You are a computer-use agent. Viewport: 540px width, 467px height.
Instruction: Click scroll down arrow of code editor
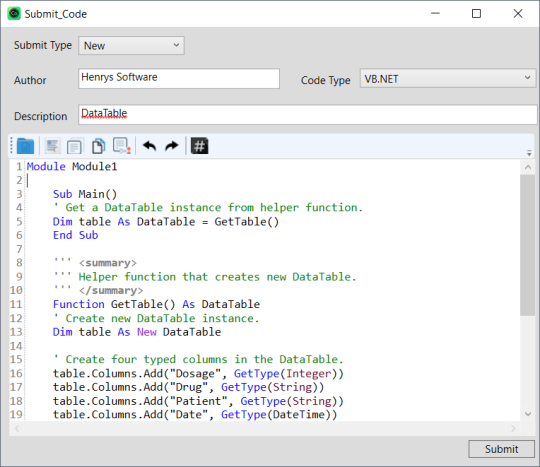528,414
